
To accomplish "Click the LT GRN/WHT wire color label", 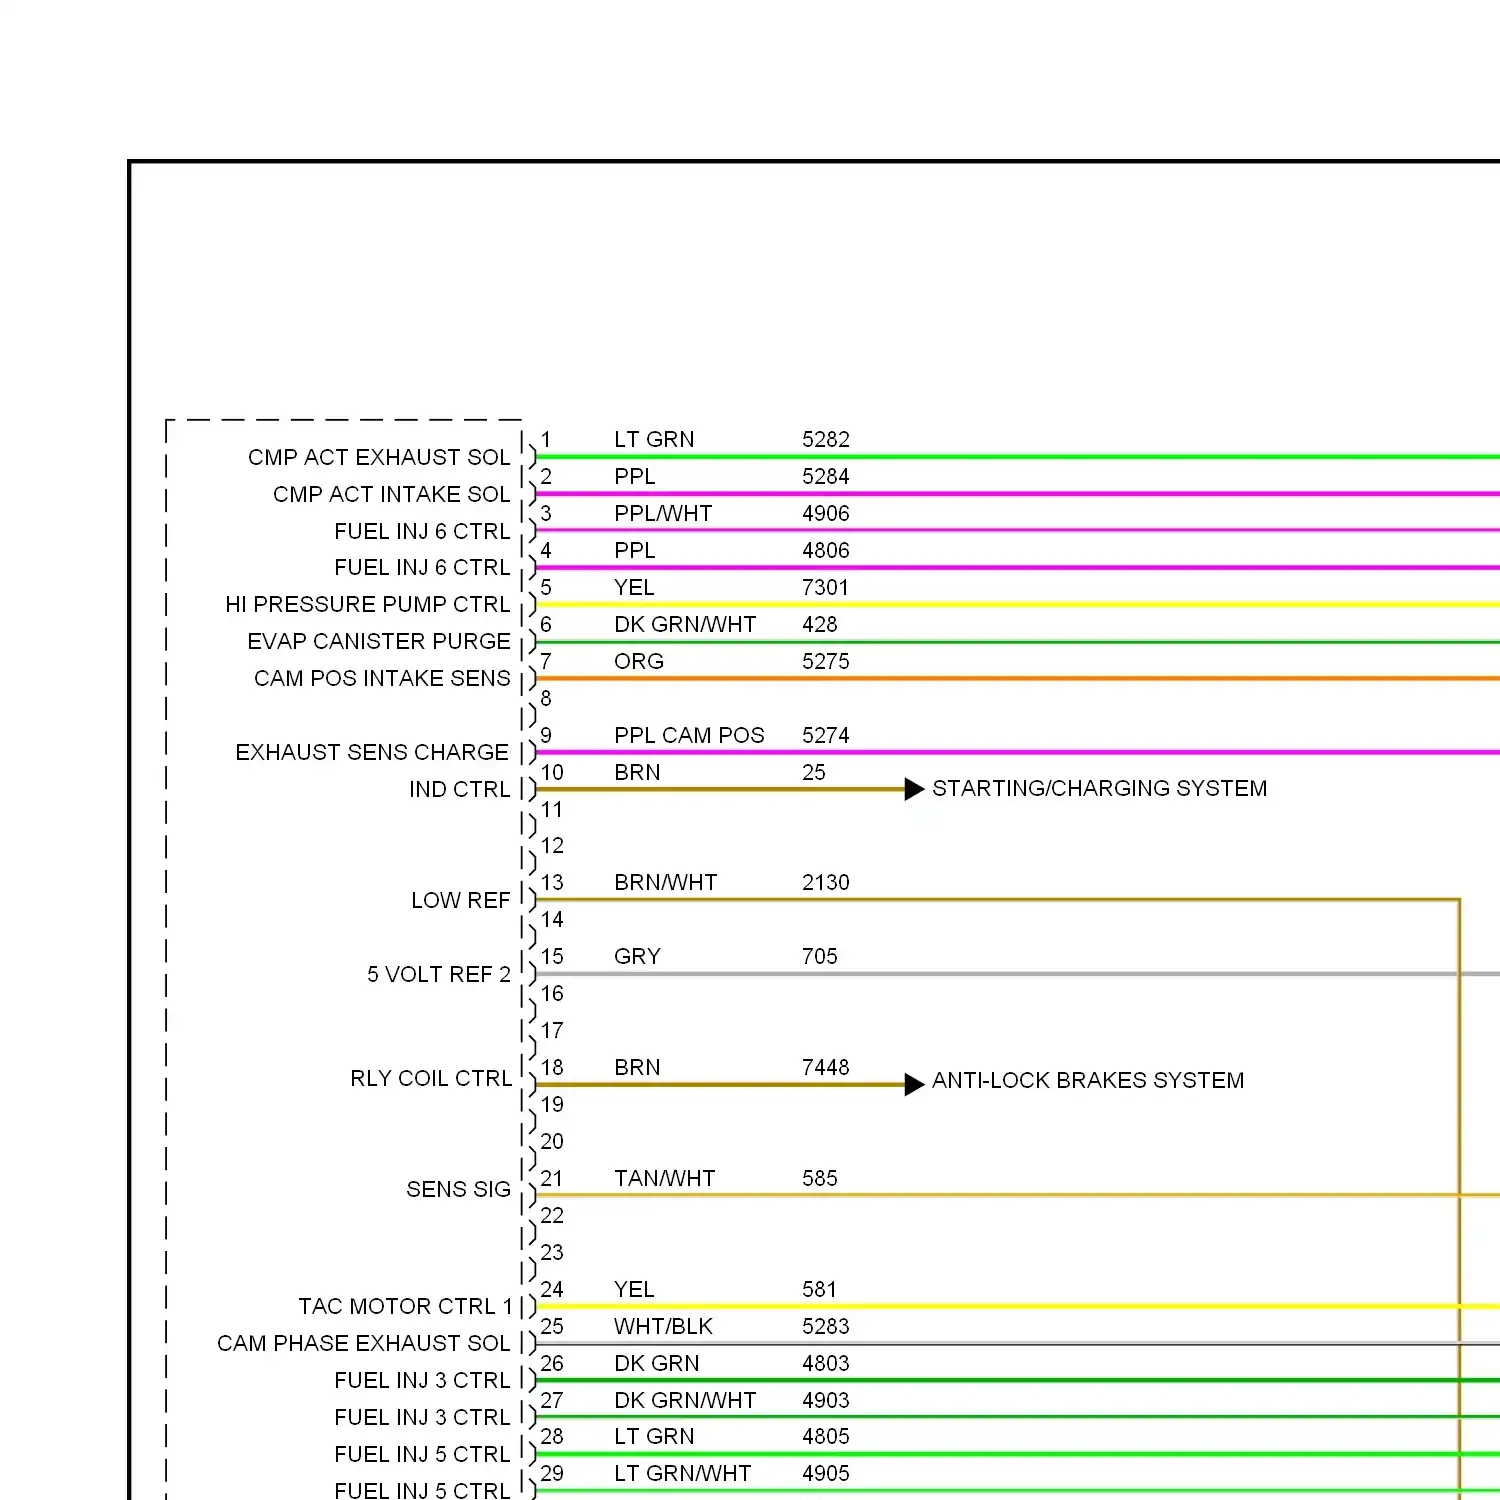I will (683, 1473).
